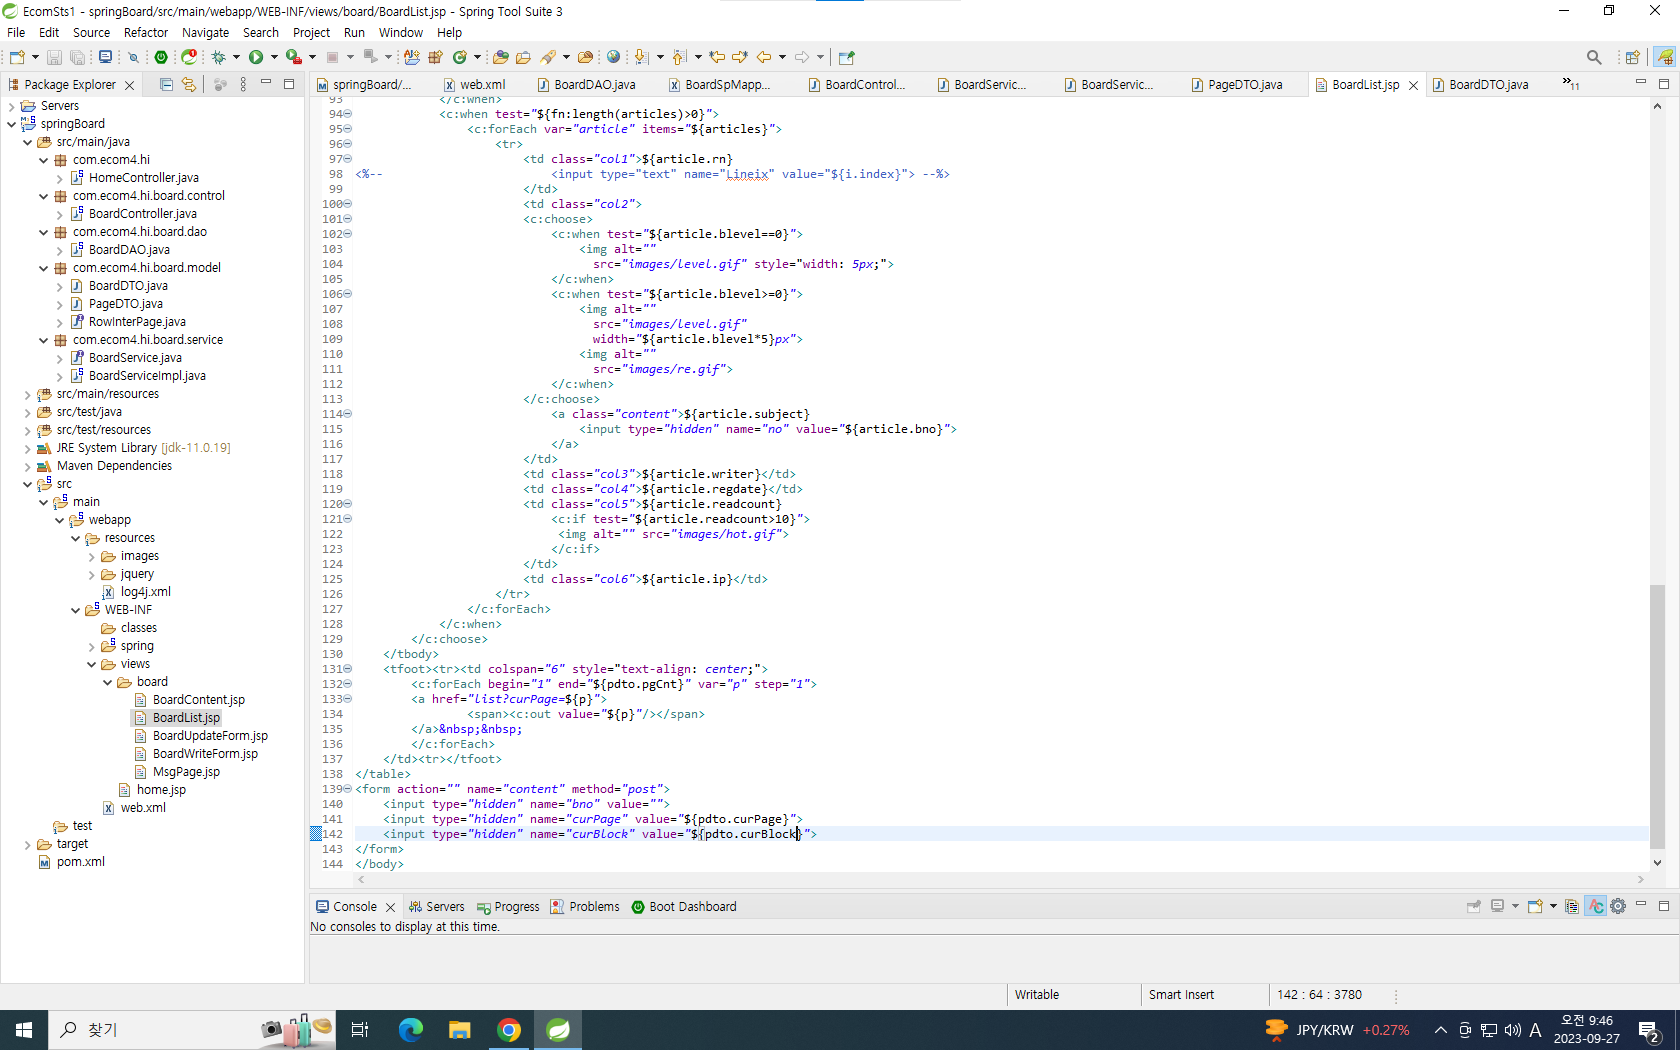This screenshot has height=1050, width=1680.
Task: Click the Quick Access search magnifier
Action: [1594, 57]
